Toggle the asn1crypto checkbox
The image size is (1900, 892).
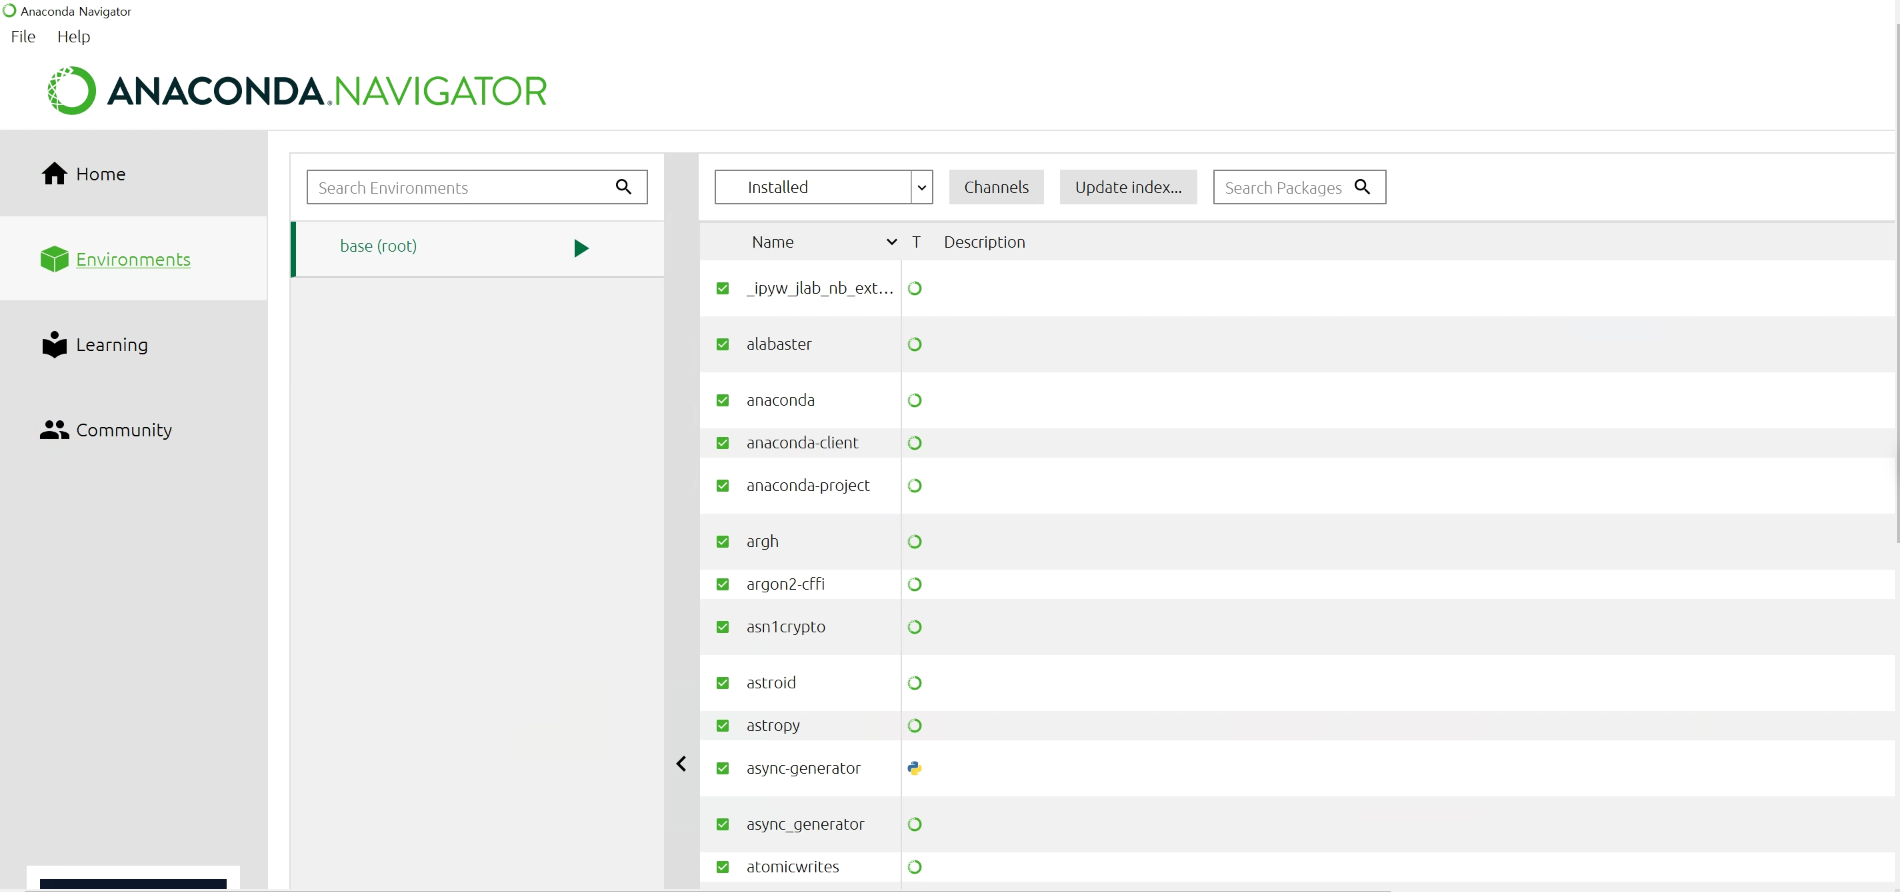click(x=723, y=627)
